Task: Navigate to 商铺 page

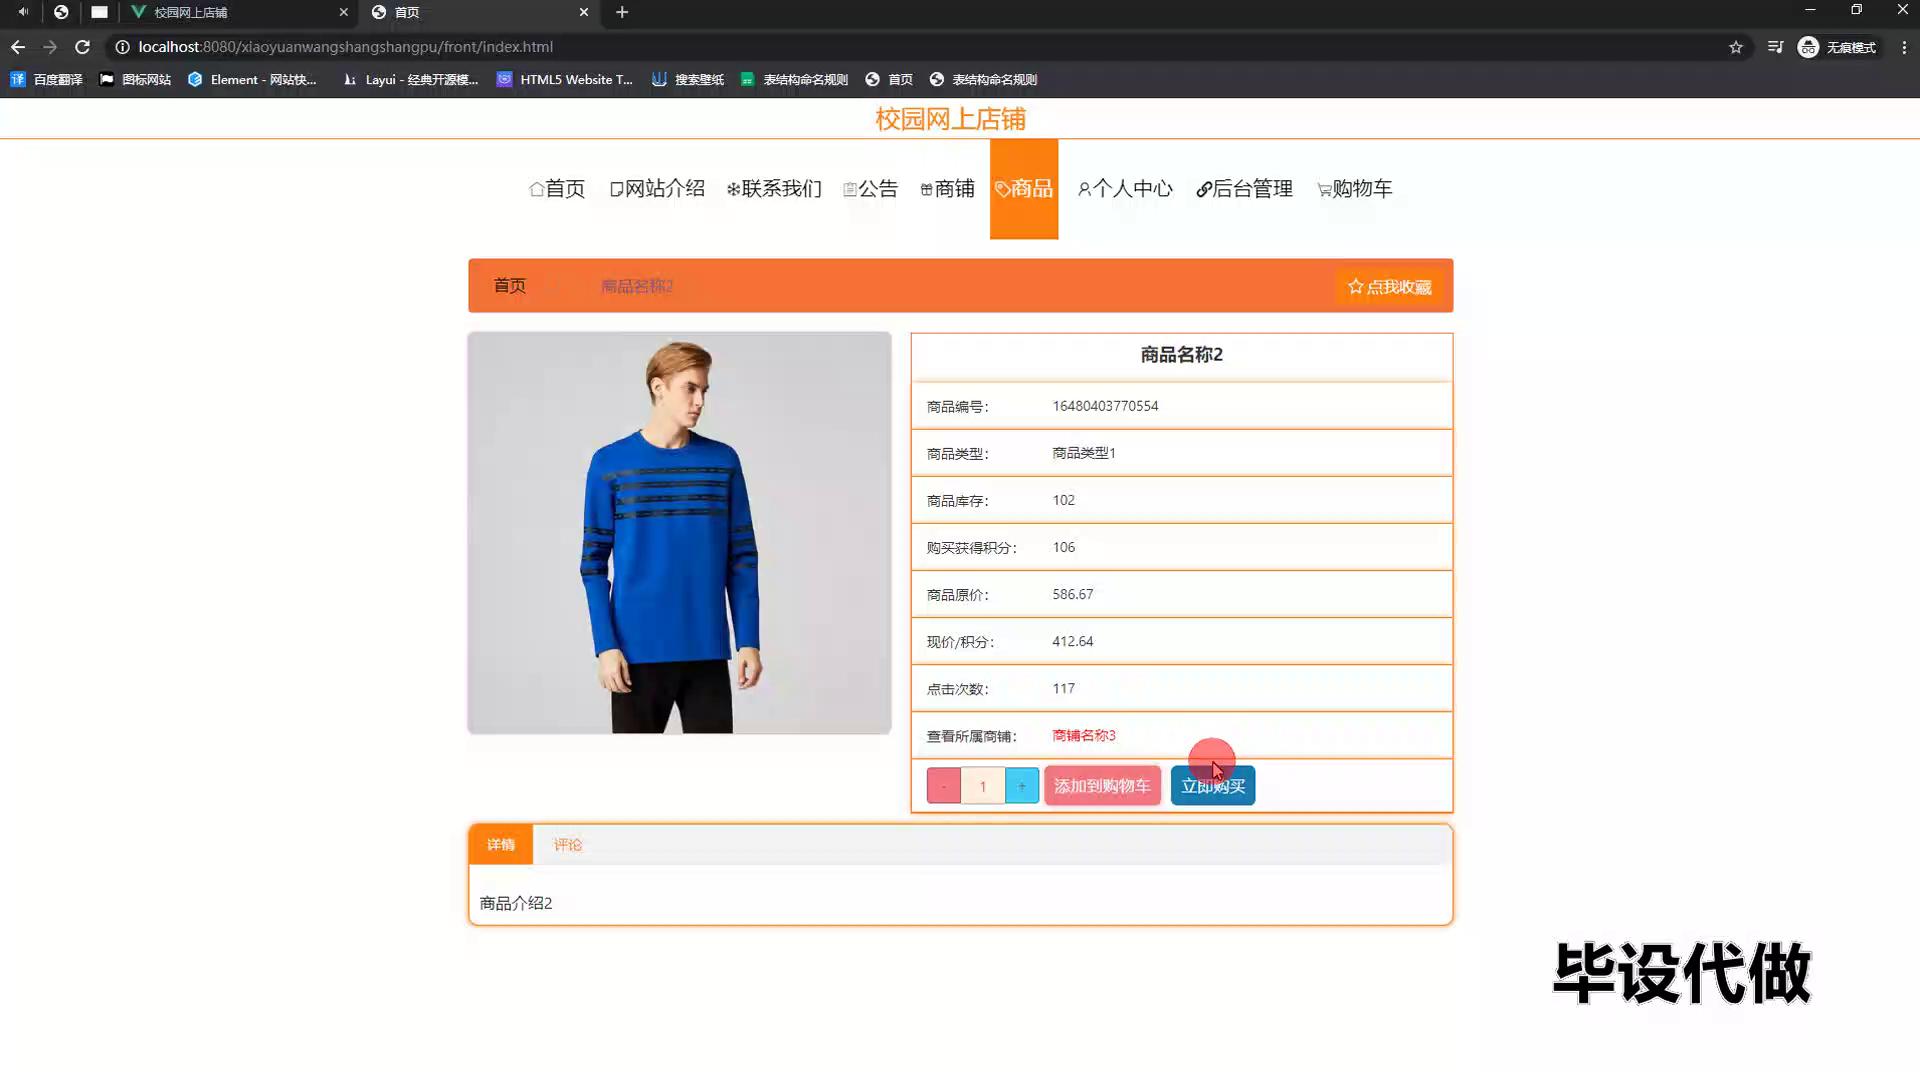Action: pos(947,189)
